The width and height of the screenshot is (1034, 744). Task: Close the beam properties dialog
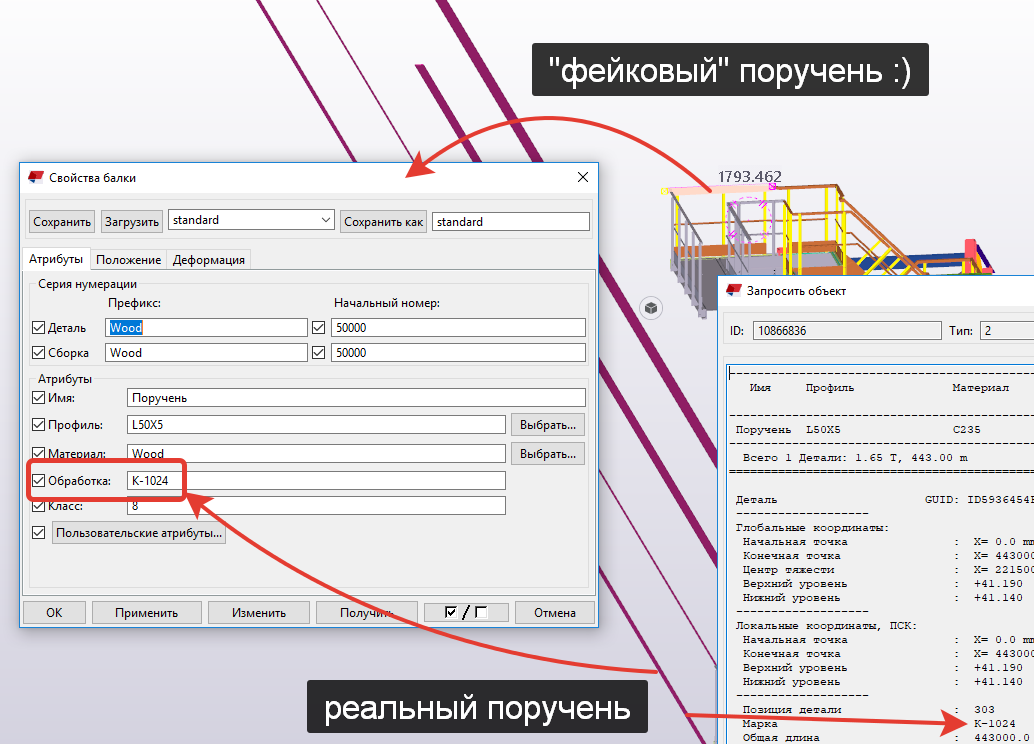(582, 177)
